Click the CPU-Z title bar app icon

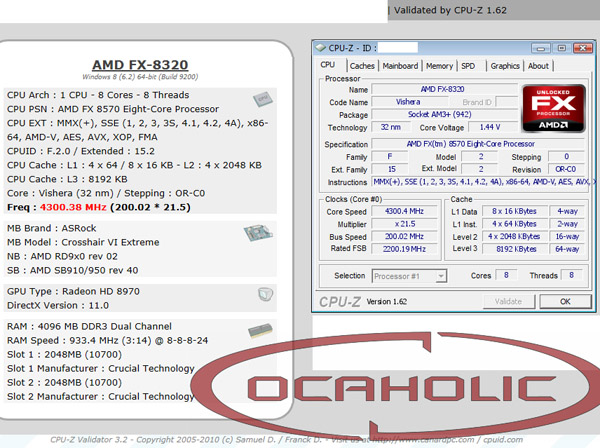coord(320,48)
